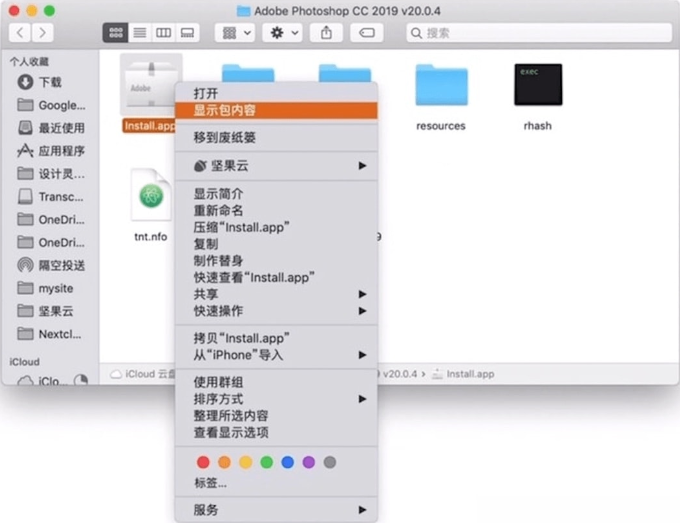The height and width of the screenshot is (523, 680).
Task: Select the rhash exec file
Action: [x=538, y=85]
